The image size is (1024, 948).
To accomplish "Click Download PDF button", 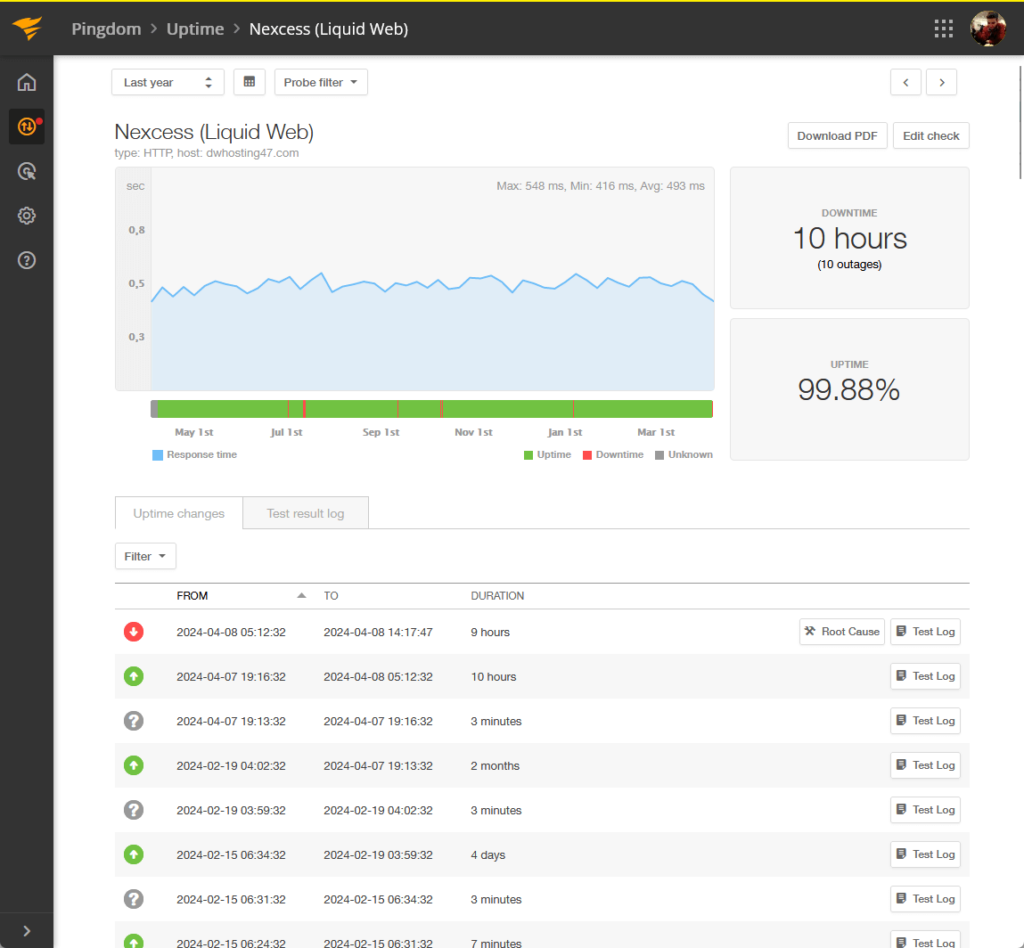I will pyautogui.click(x=837, y=136).
